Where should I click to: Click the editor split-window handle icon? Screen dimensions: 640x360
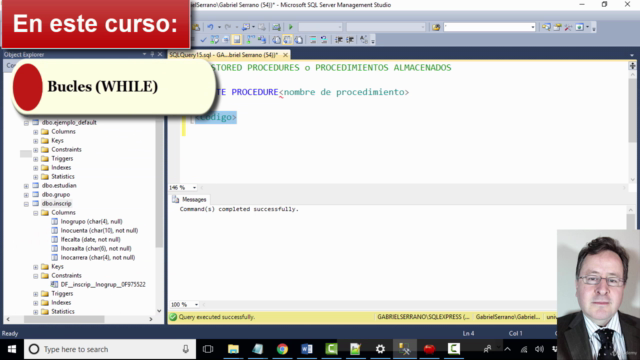click(x=632, y=66)
